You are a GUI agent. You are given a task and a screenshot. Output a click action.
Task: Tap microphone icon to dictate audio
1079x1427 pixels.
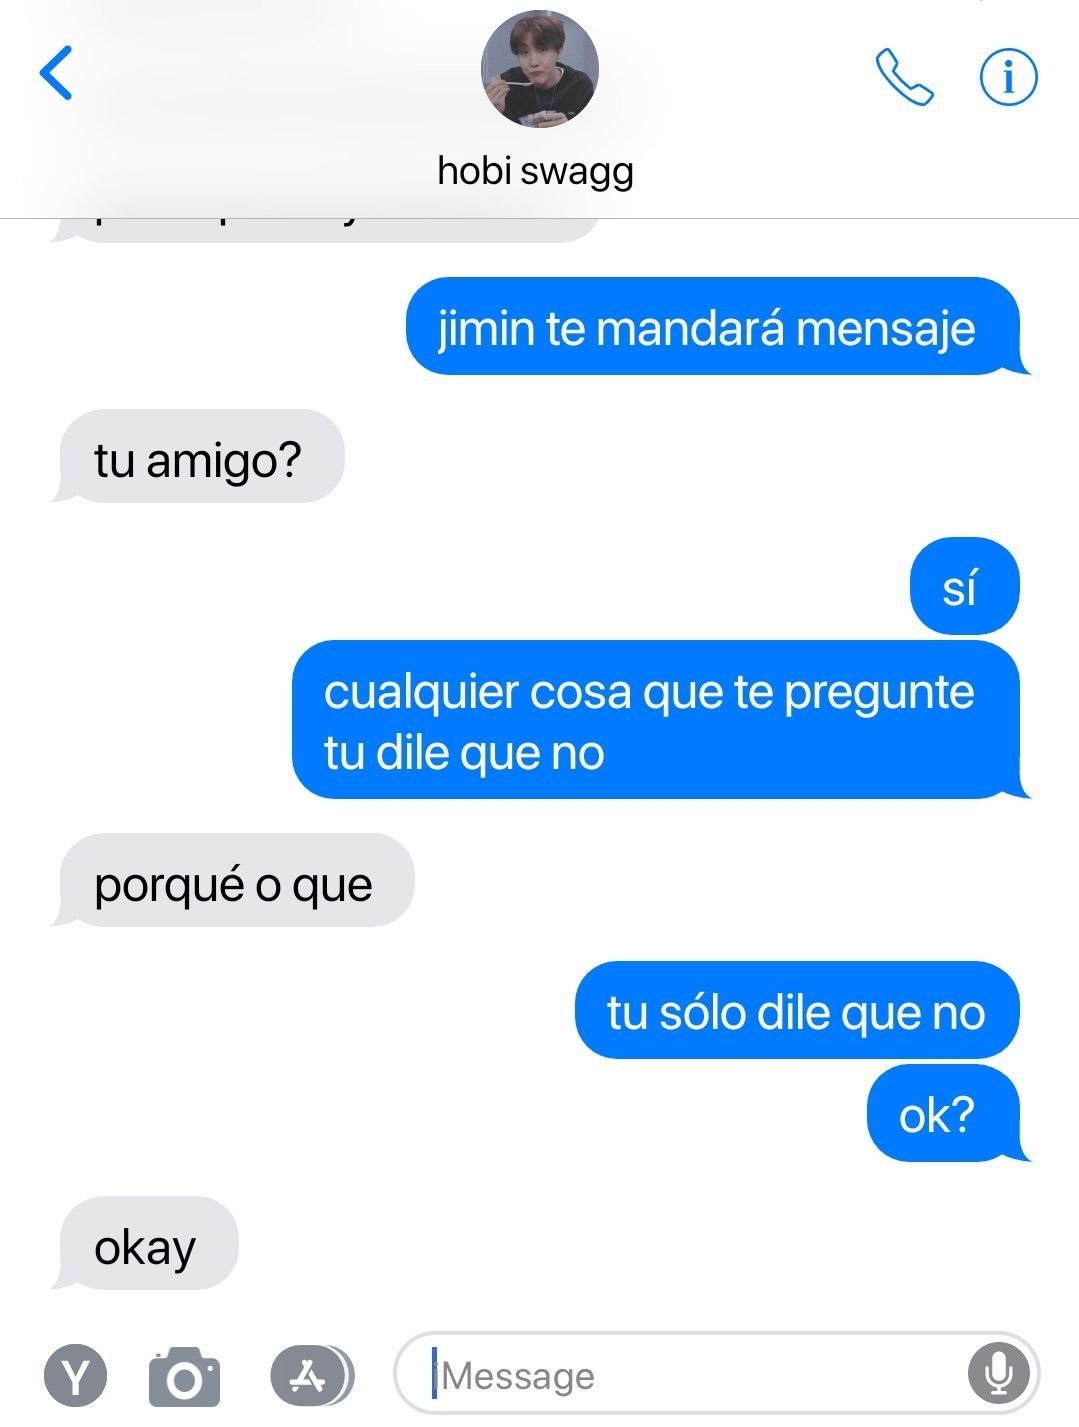point(998,1374)
